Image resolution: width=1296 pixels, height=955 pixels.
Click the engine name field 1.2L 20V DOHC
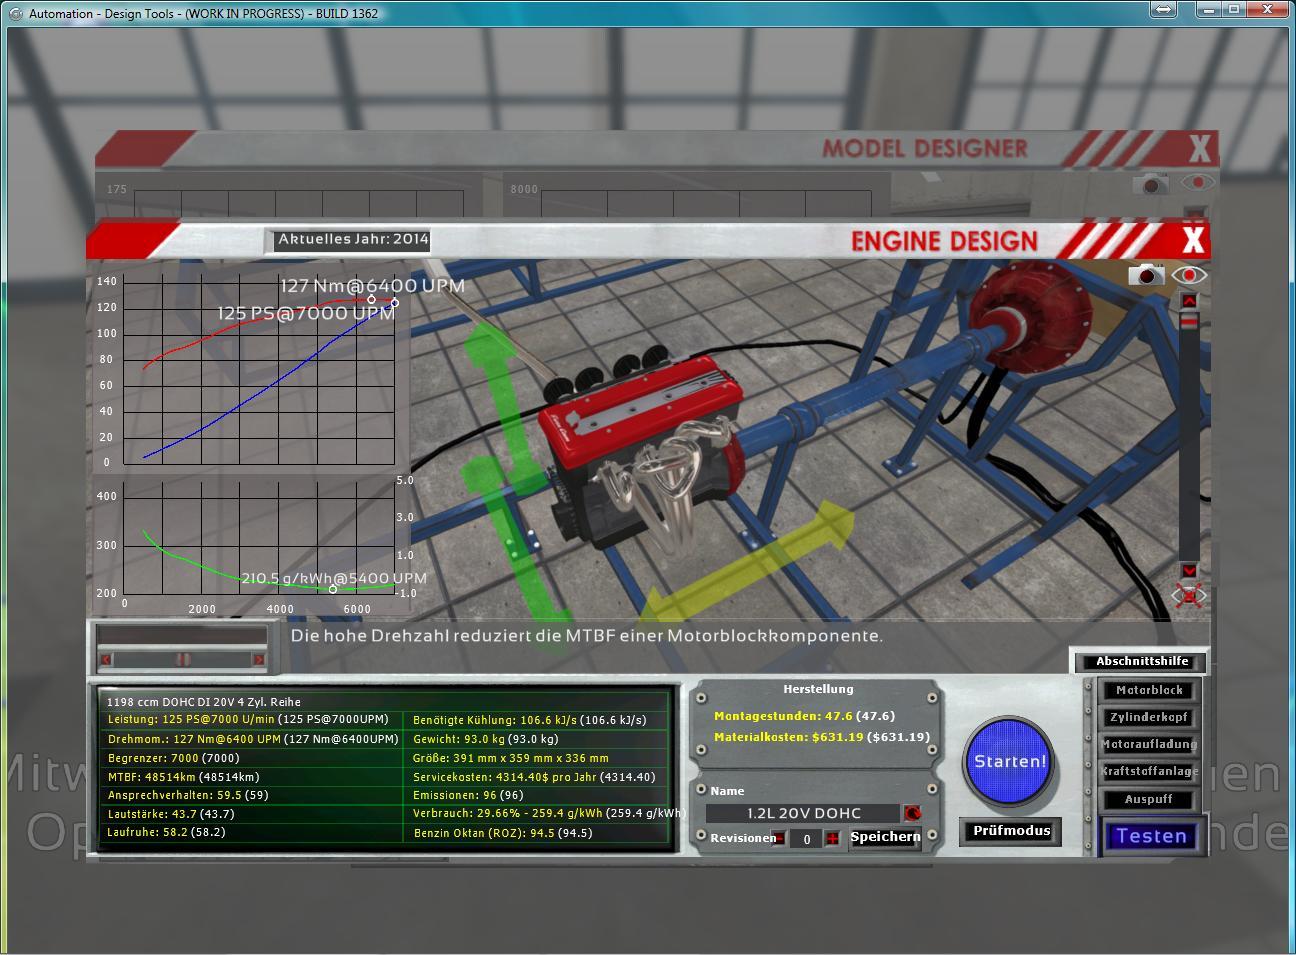[x=802, y=813]
